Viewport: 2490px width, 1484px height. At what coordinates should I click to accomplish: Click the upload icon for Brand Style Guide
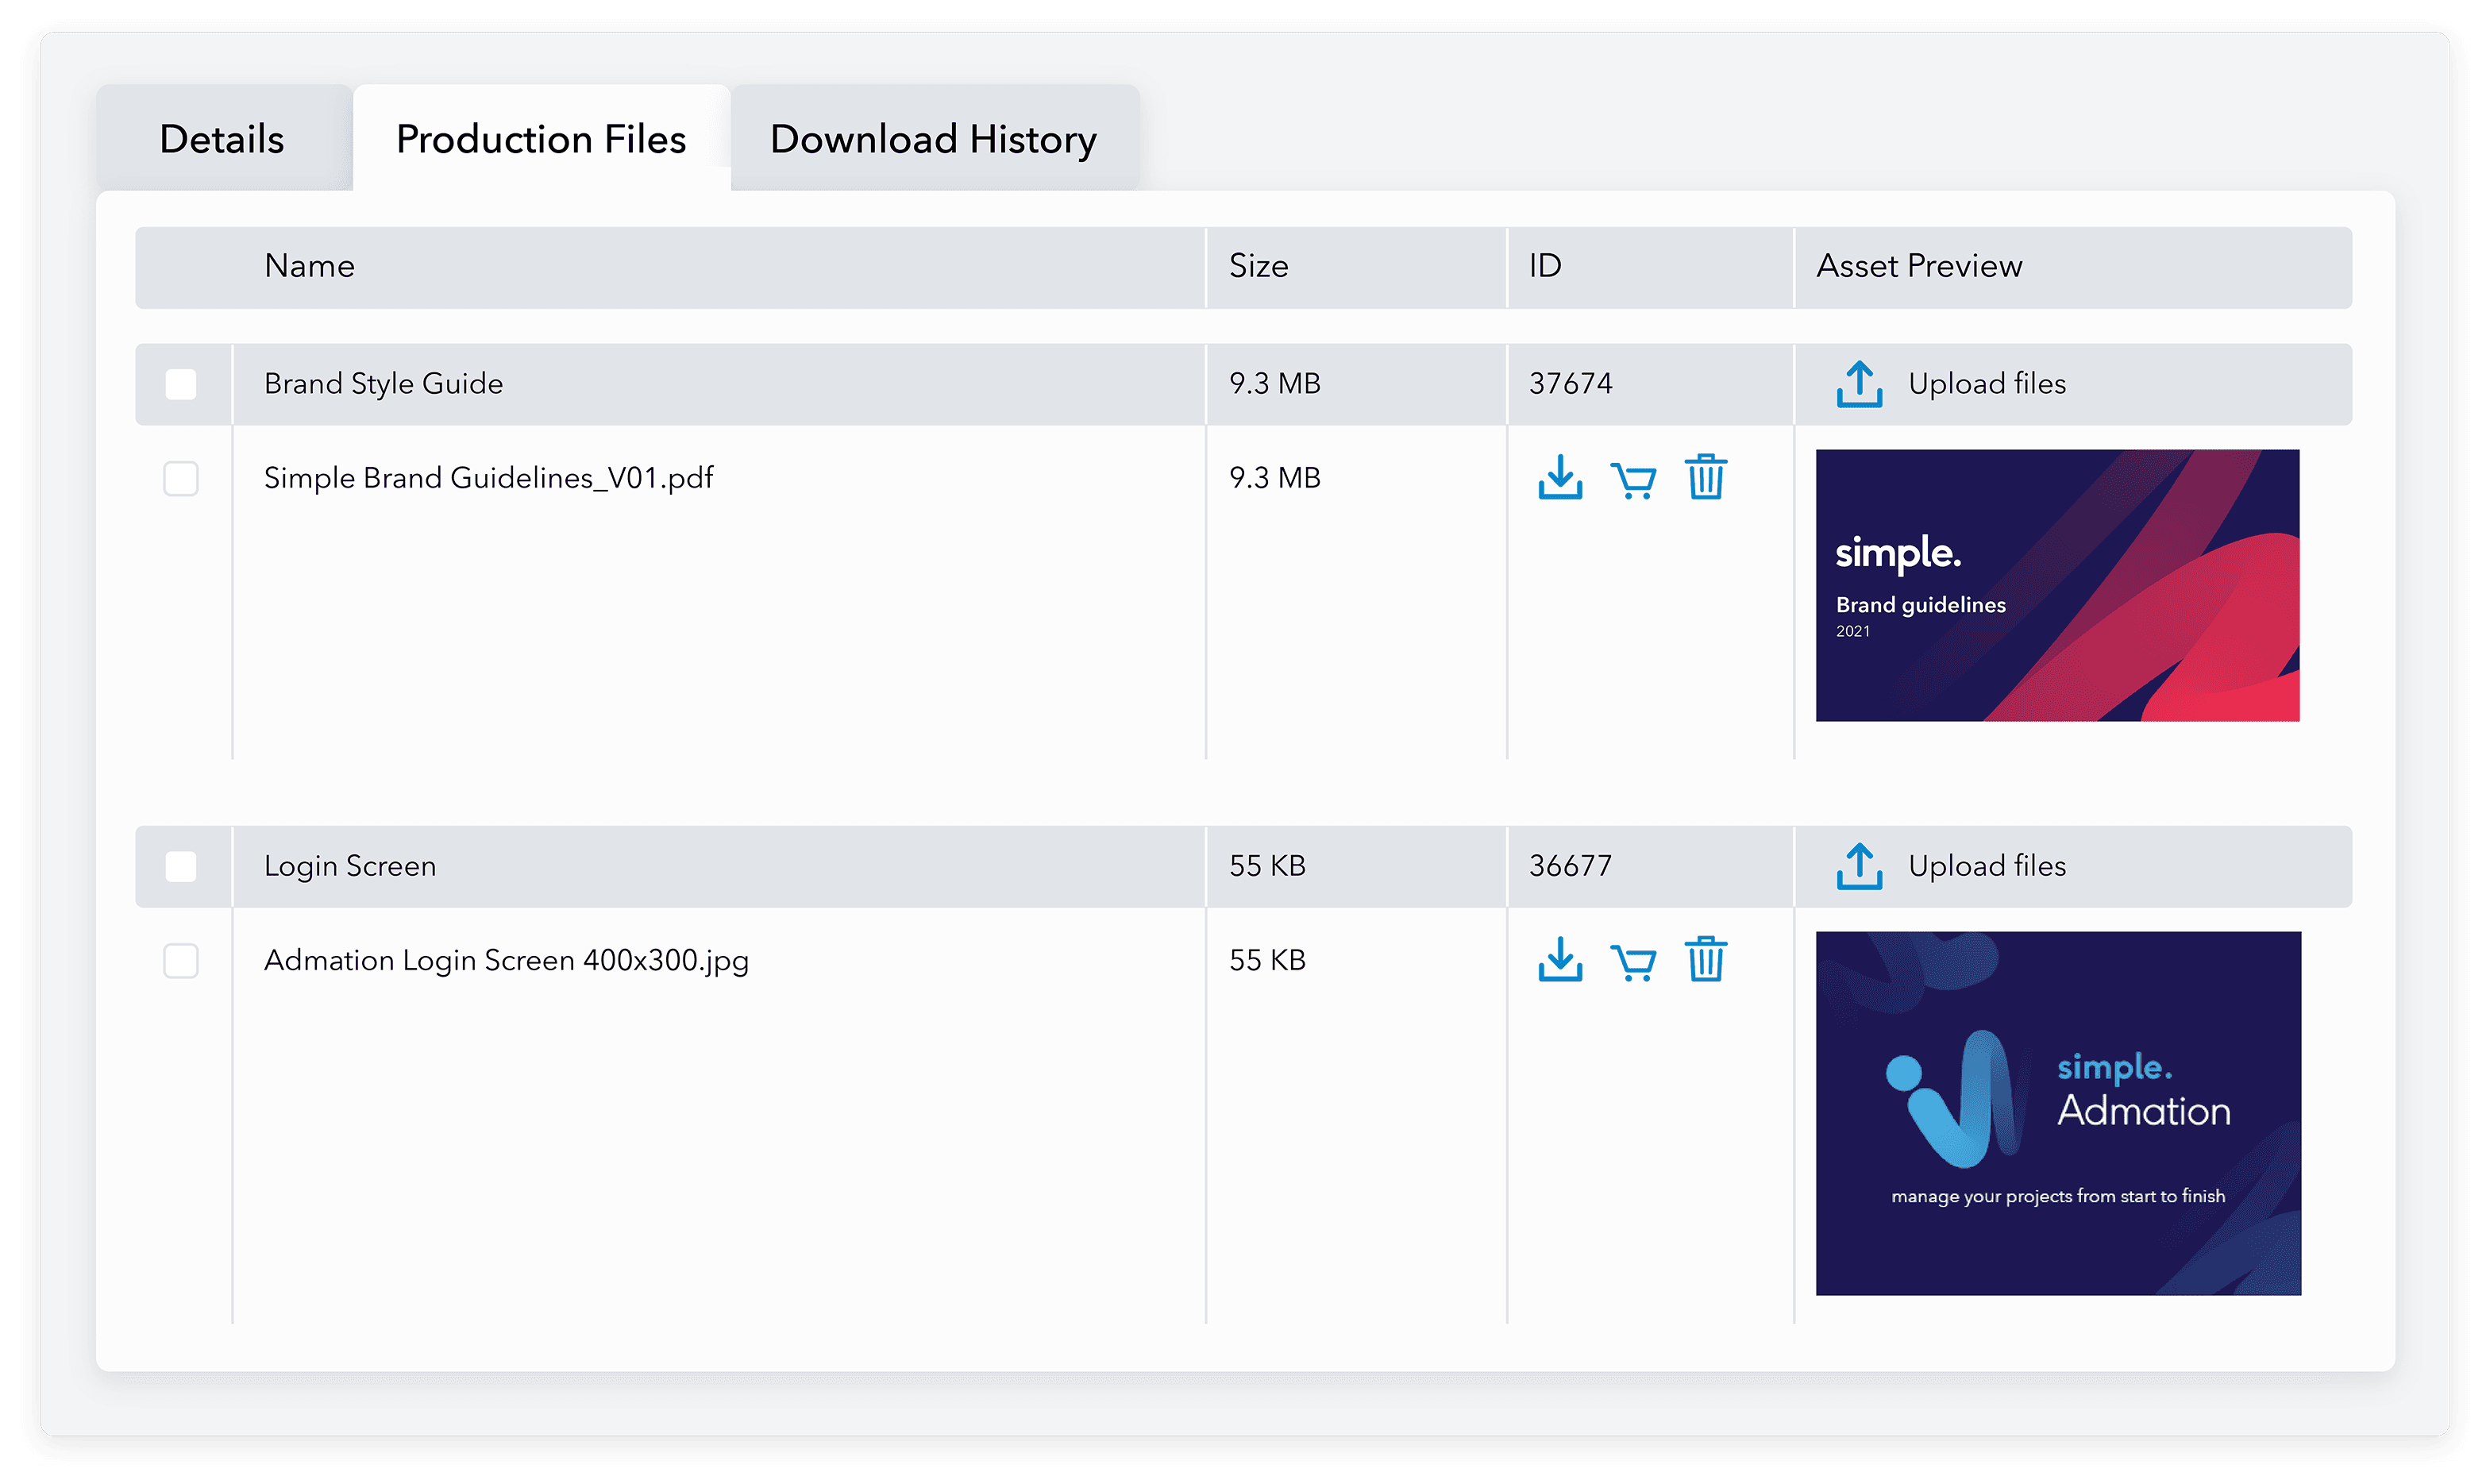click(1859, 383)
